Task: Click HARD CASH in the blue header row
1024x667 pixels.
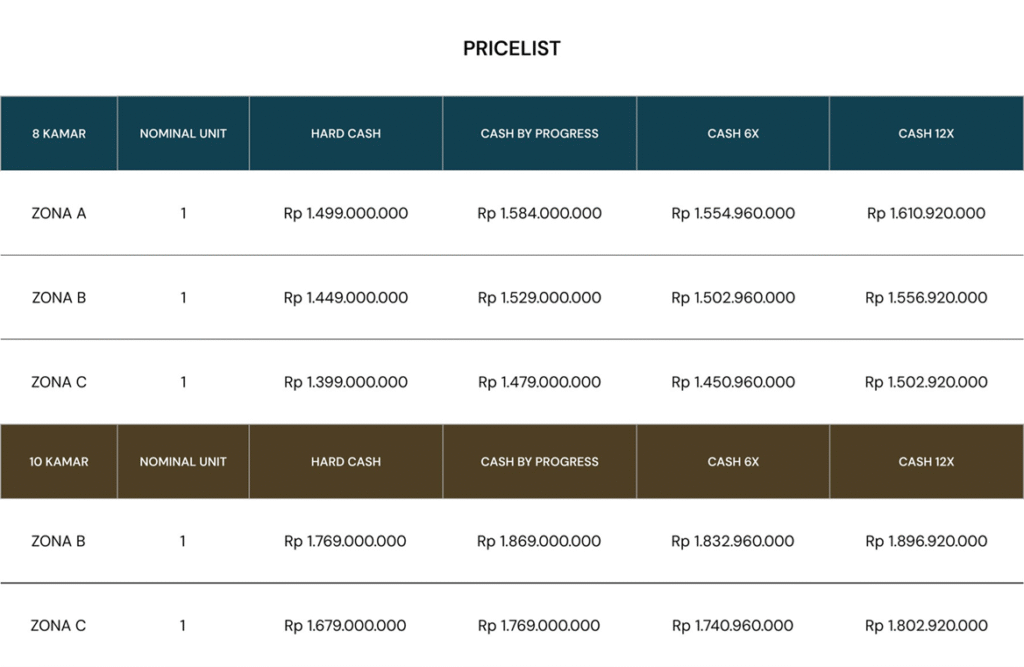Action: pos(345,133)
